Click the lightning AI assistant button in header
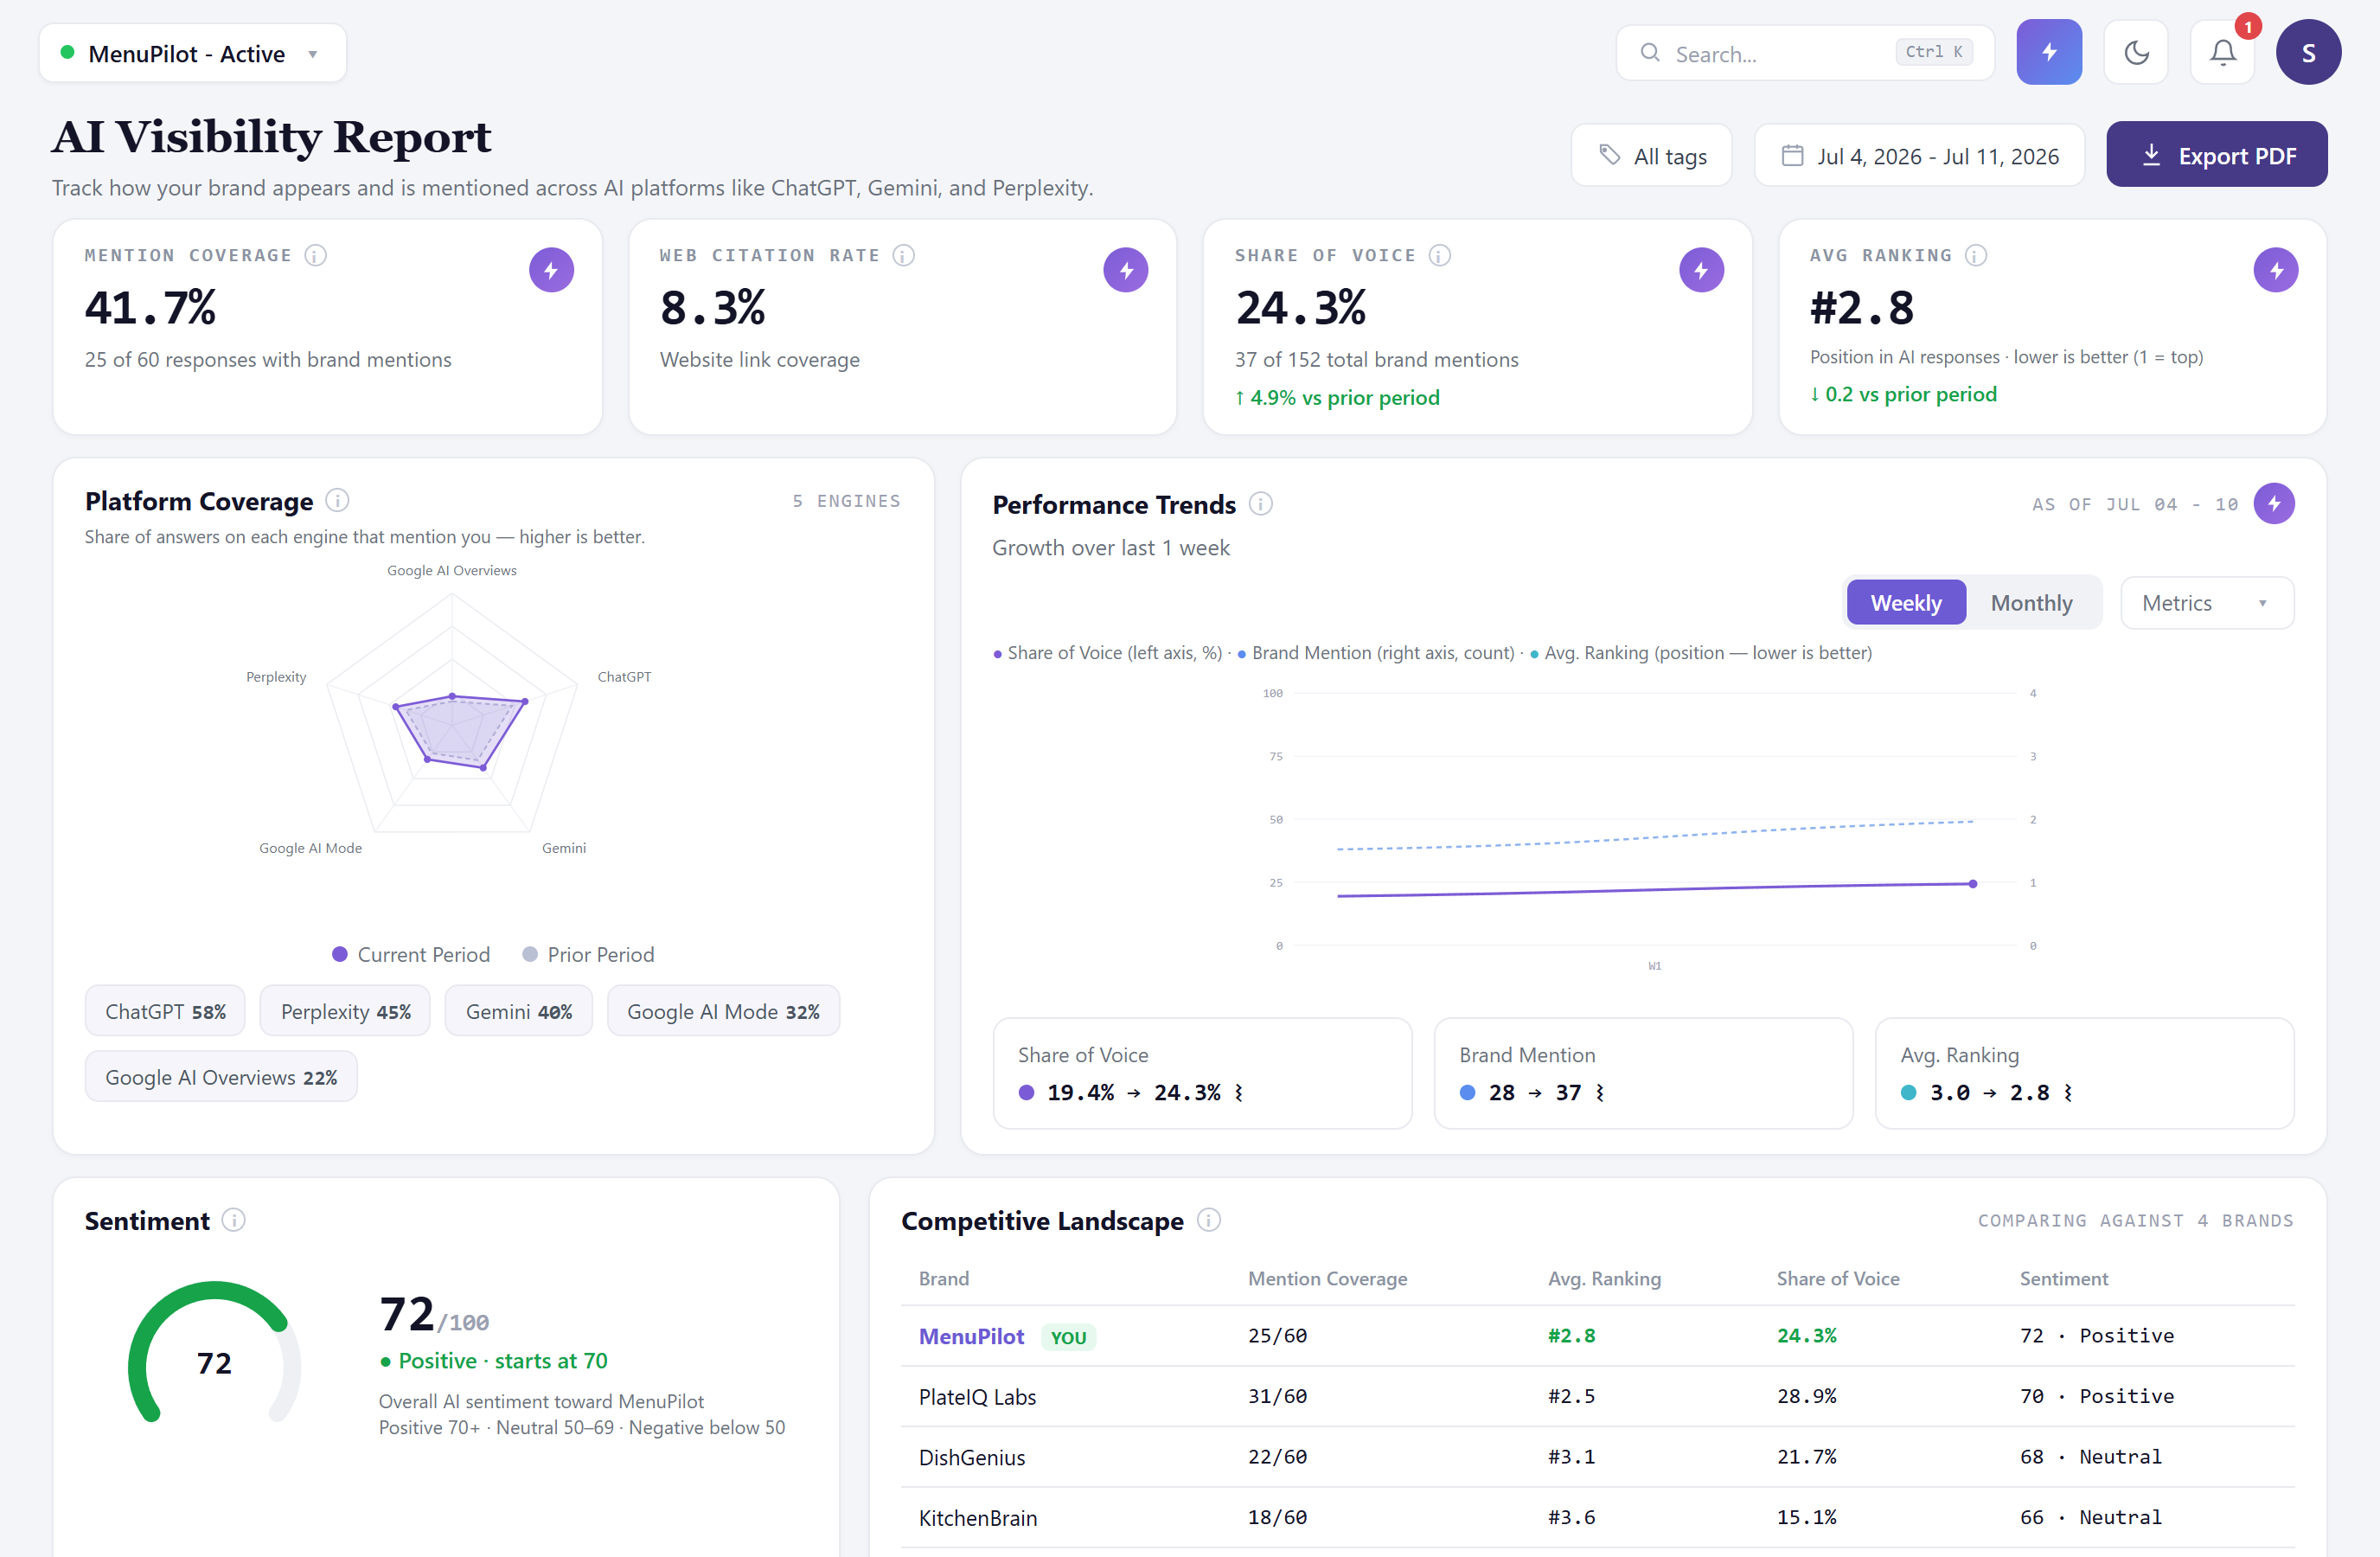2380x1557 pixels. [2048, 52]
